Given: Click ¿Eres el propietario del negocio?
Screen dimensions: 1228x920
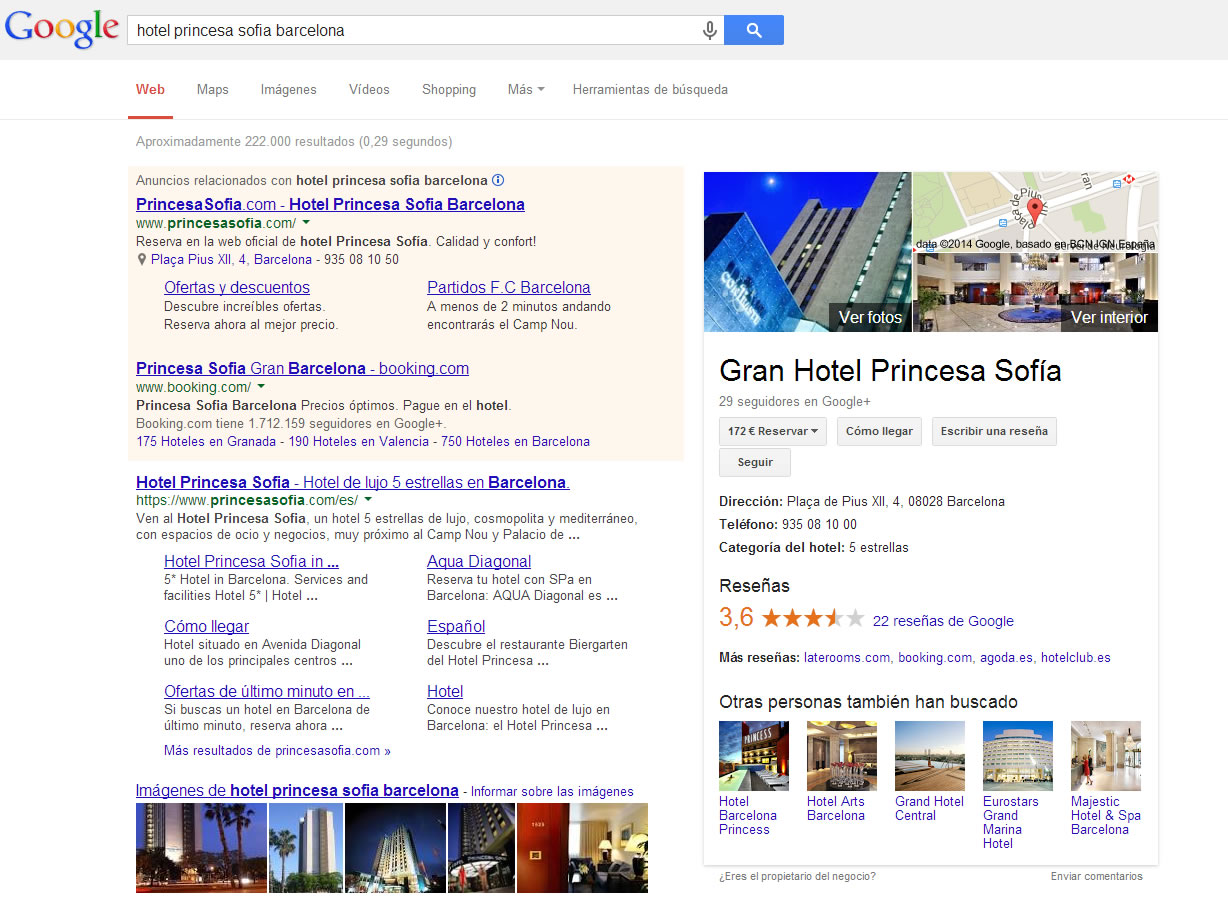Looking at the screenshot, I should [x=797, y=876].
